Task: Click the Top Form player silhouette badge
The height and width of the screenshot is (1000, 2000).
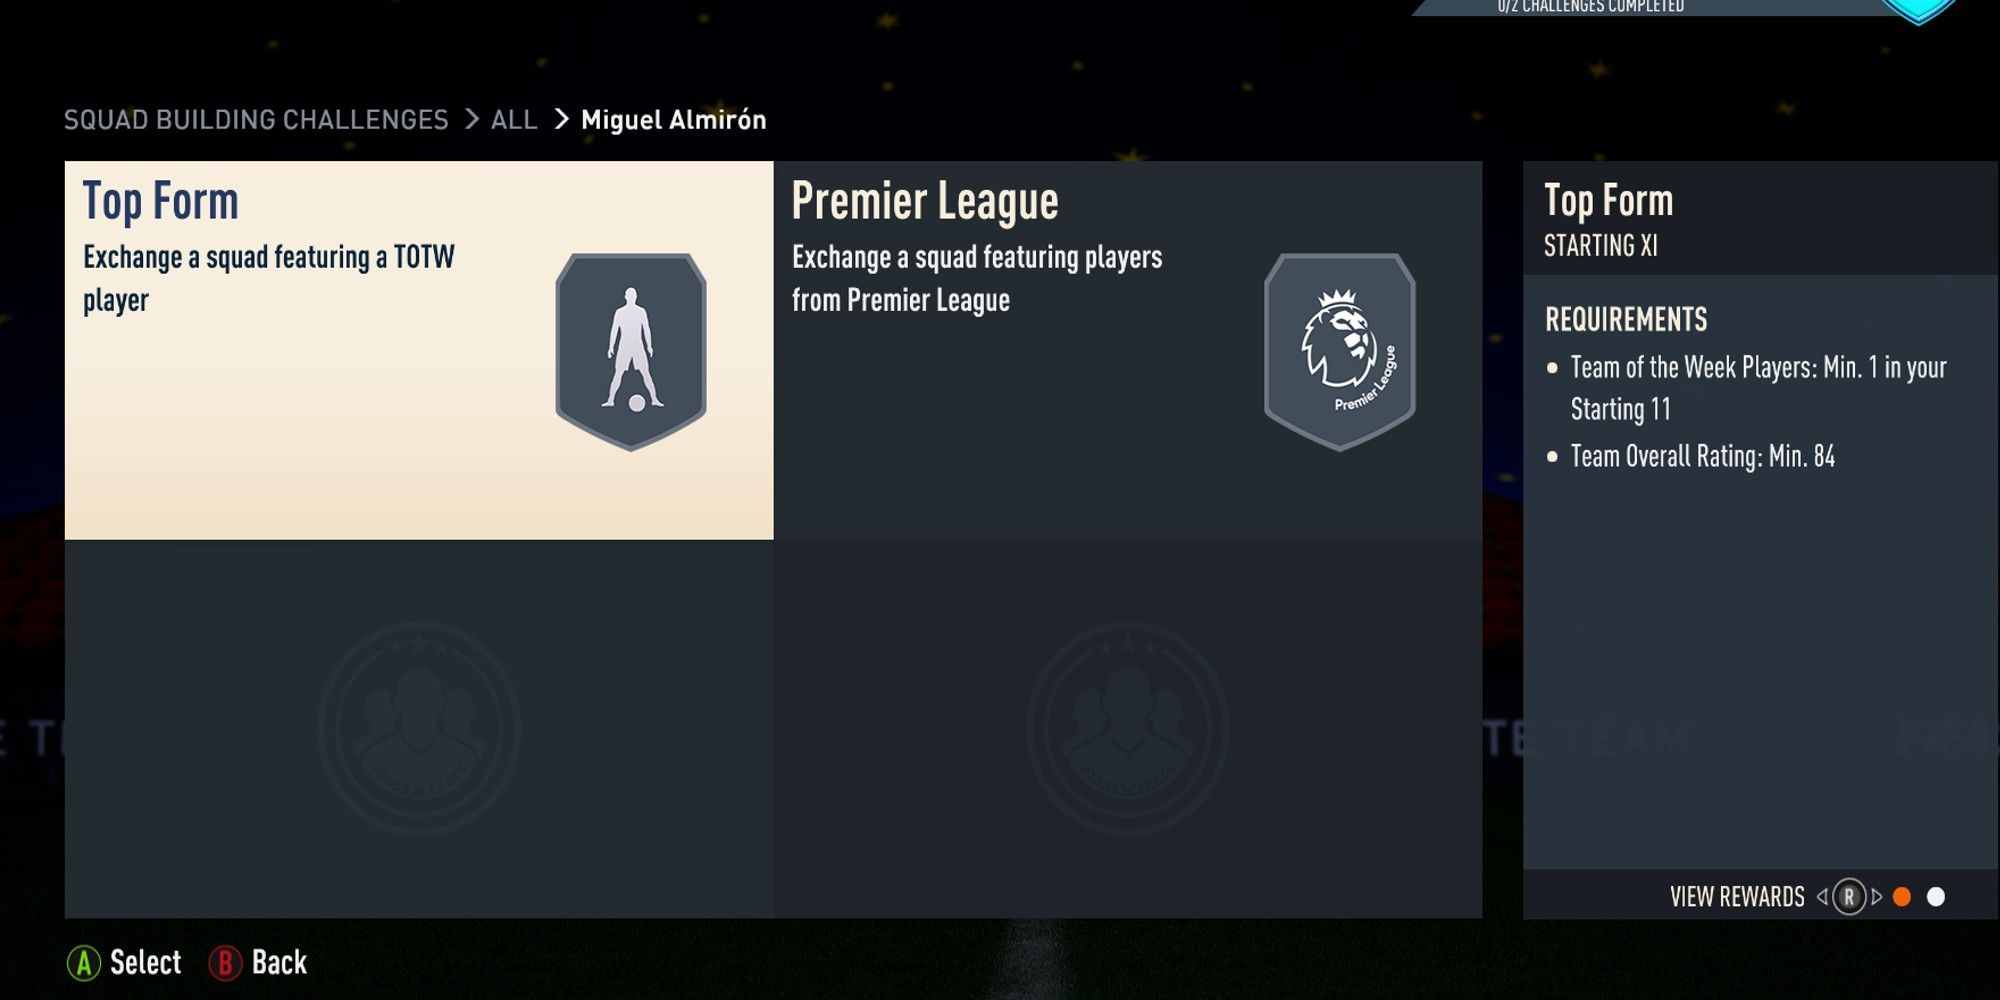Action: tap(631, 352)
